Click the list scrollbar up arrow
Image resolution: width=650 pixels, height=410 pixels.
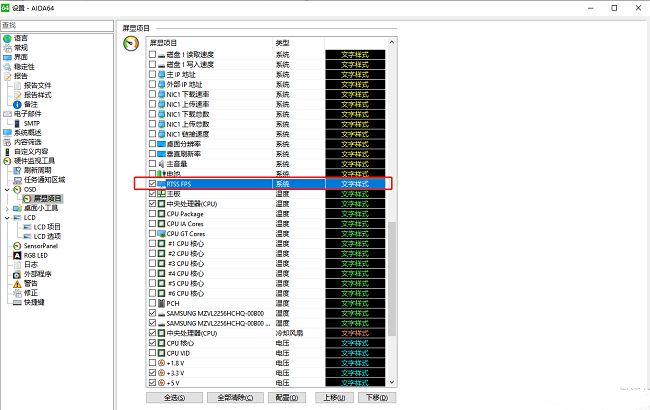point(392,42)
